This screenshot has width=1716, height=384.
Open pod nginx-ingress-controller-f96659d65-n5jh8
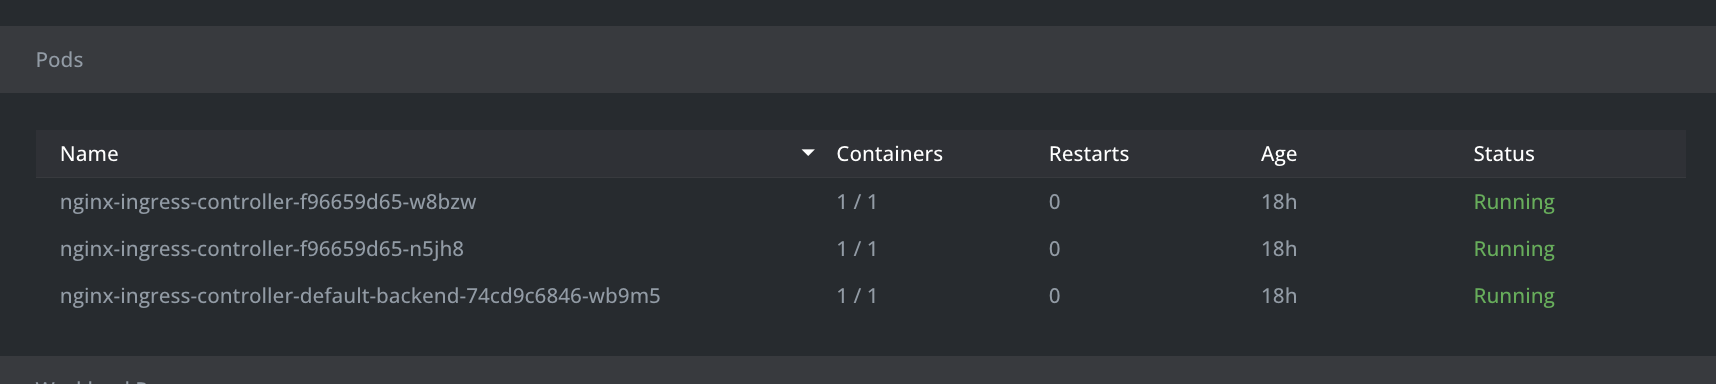(x=262, y=249)
